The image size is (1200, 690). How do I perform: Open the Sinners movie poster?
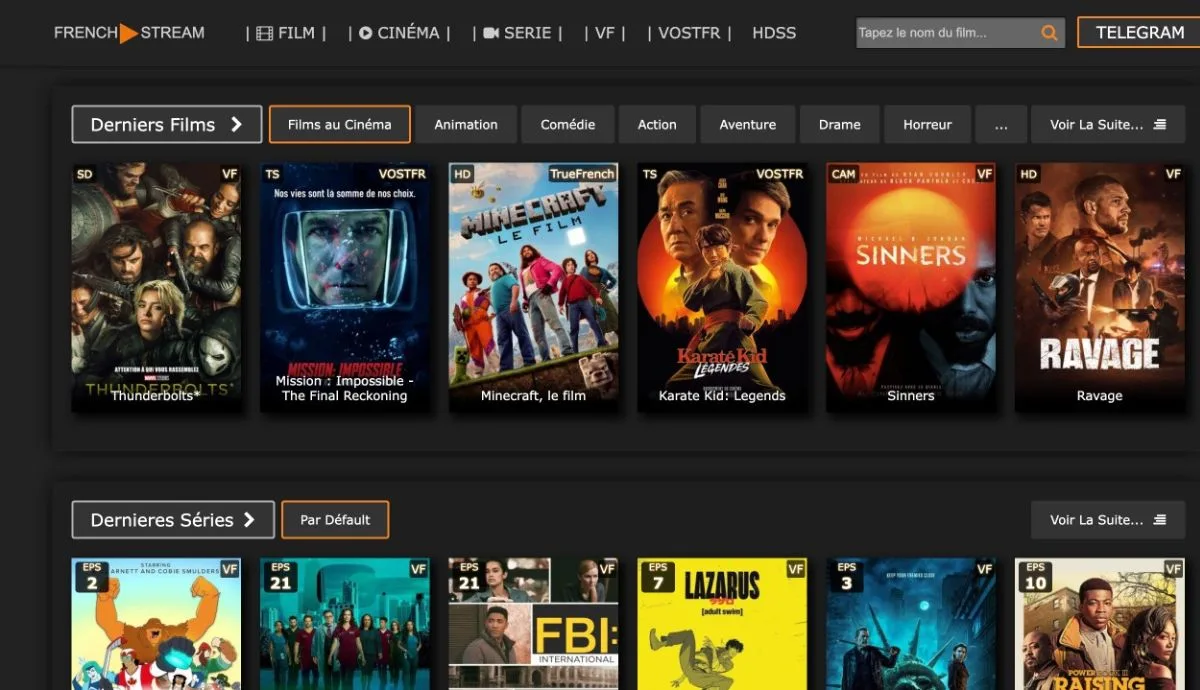click(910, 285)
